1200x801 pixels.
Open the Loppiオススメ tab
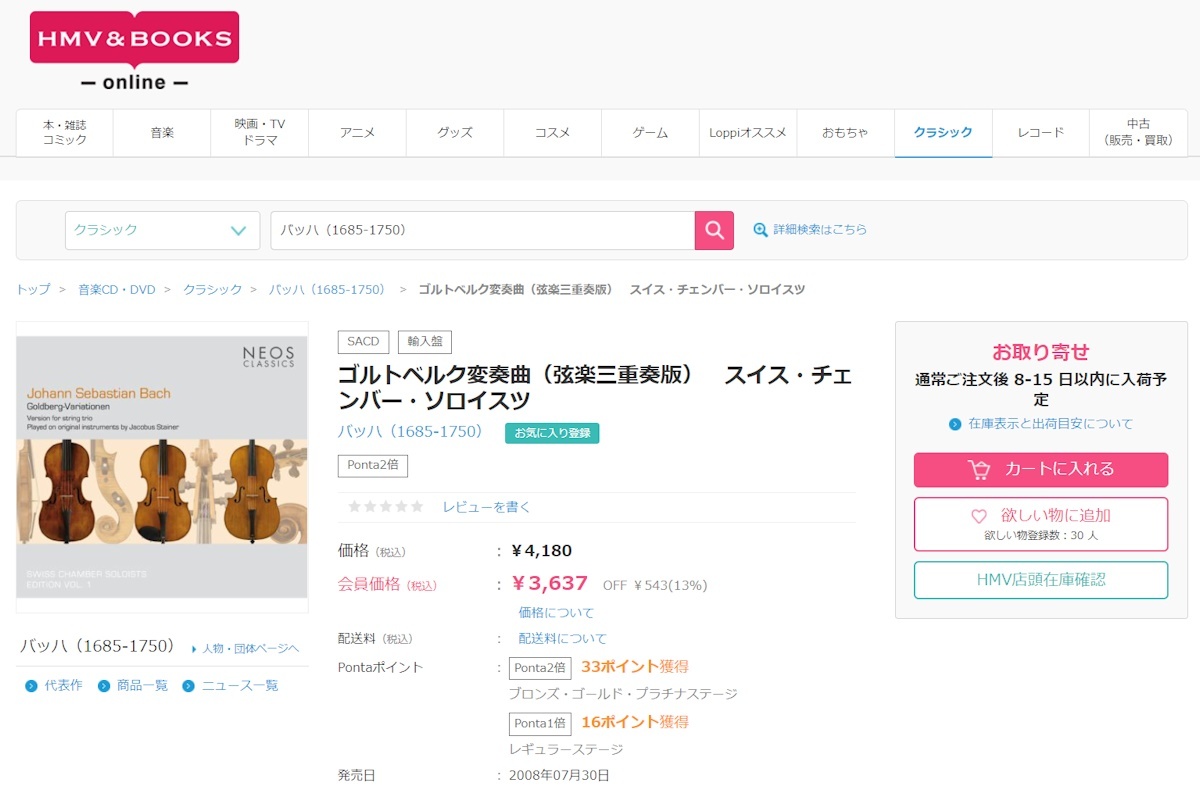[748, 133]
